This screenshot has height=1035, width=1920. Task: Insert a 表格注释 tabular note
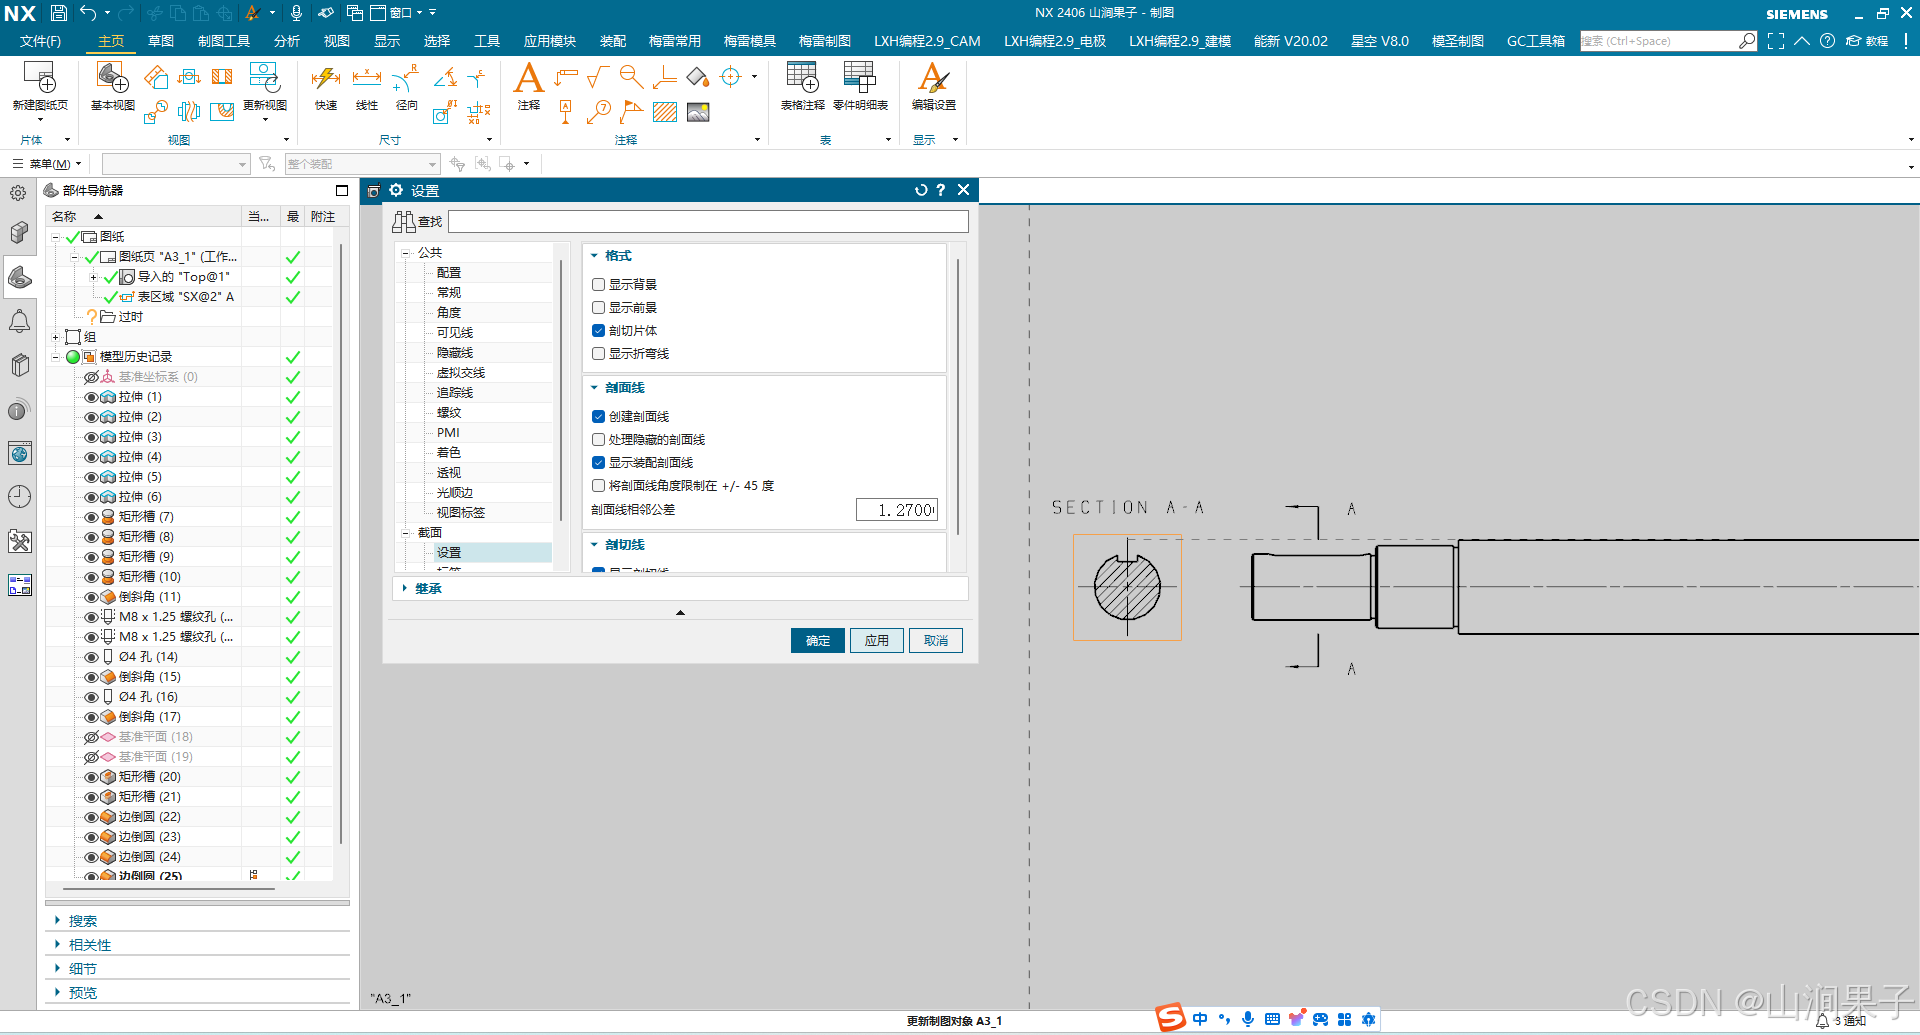tap(802, 78)
